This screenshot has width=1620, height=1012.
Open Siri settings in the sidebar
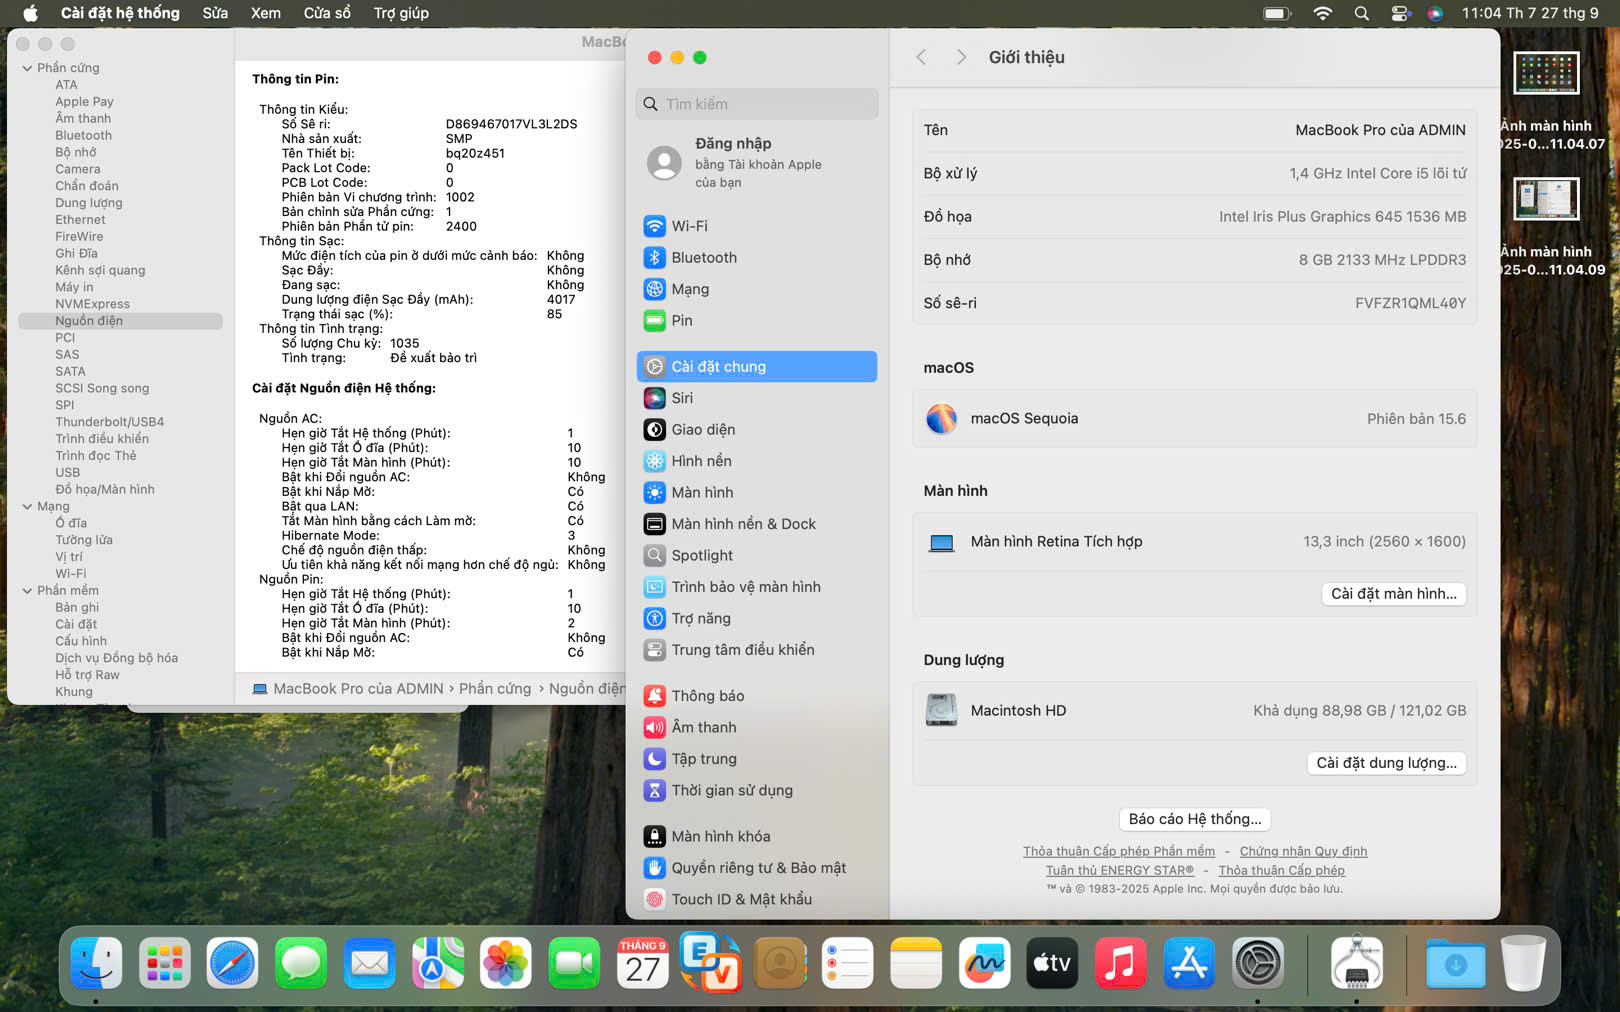[x=681, y=398]
